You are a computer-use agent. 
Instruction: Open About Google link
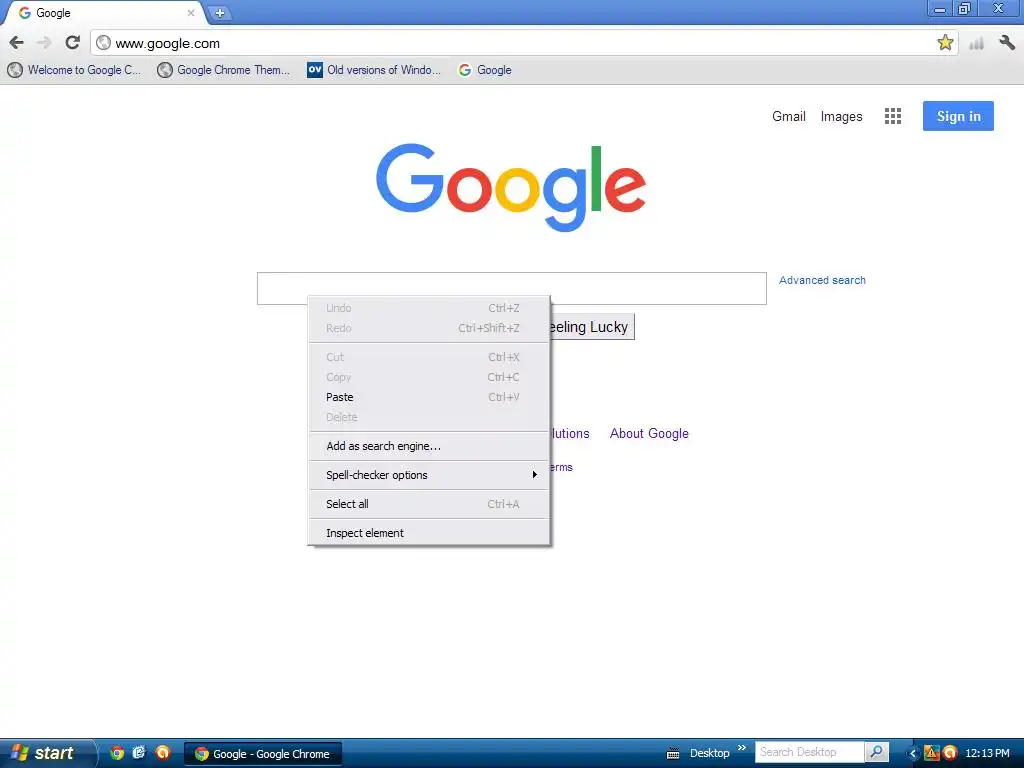point(649,434)
